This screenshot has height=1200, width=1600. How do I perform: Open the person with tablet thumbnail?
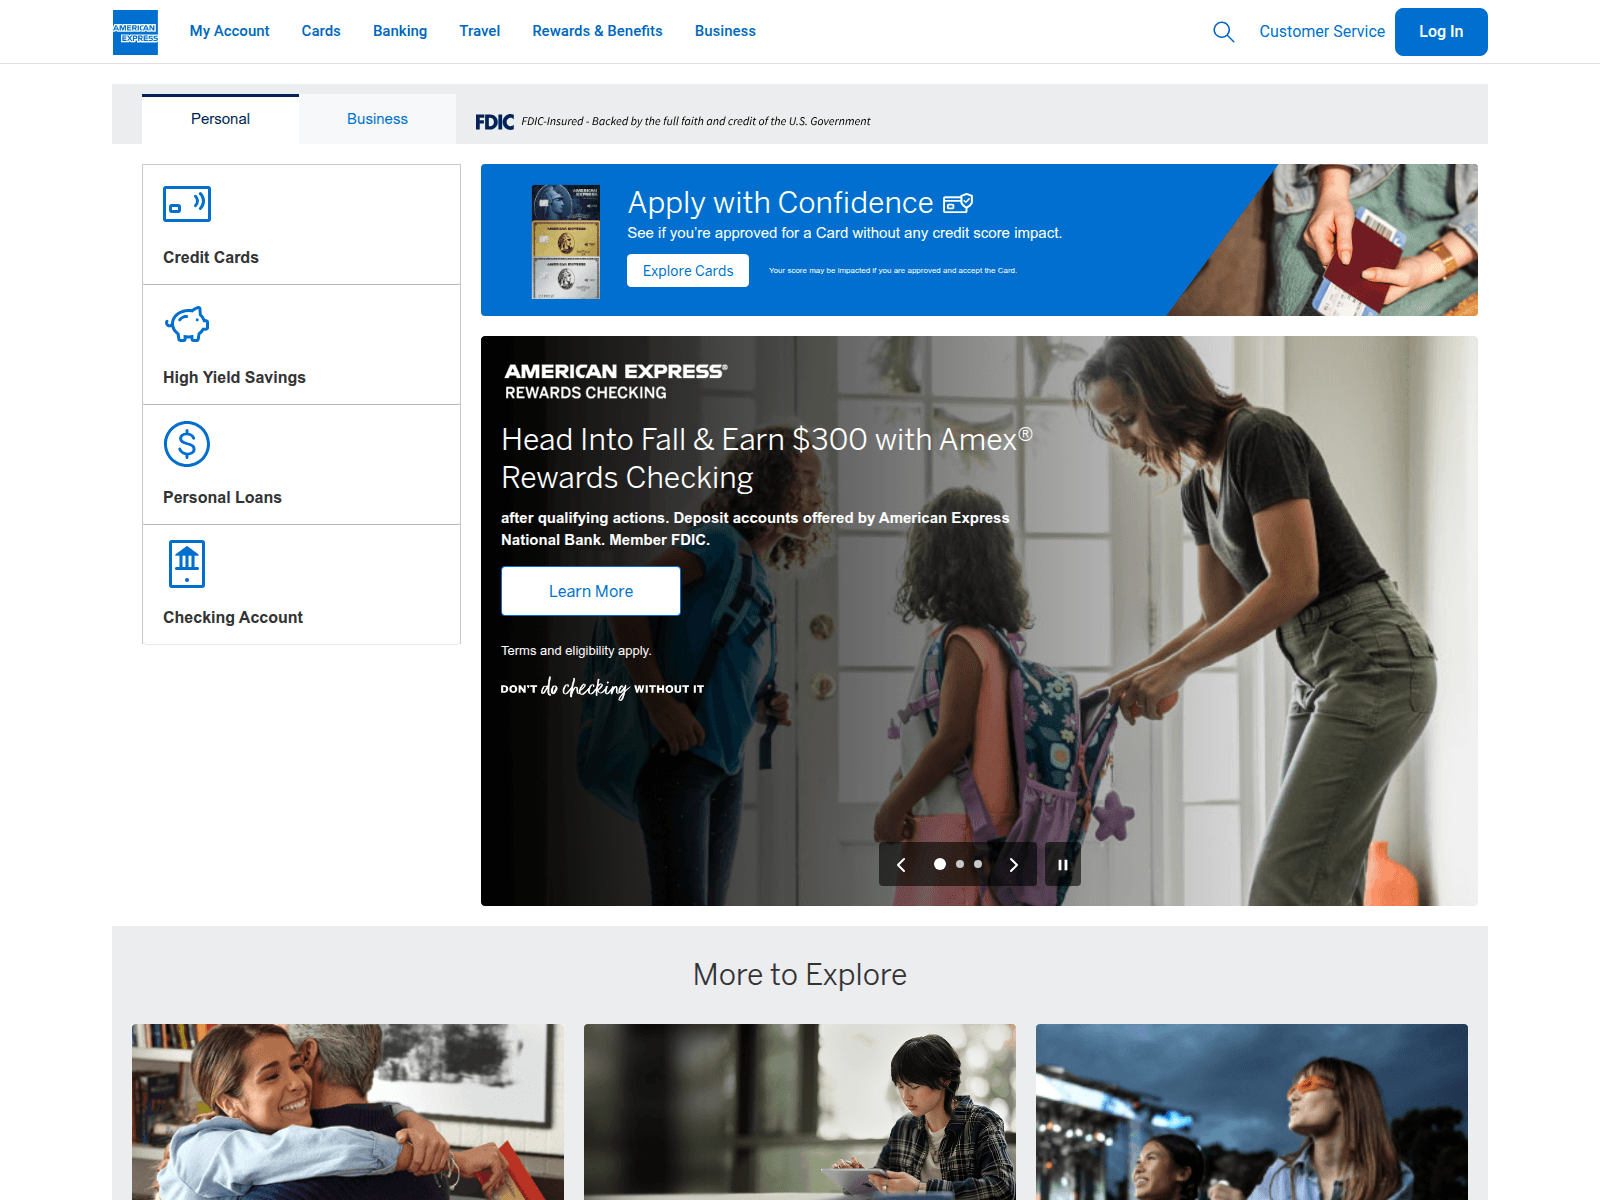tap(800, 1112)
